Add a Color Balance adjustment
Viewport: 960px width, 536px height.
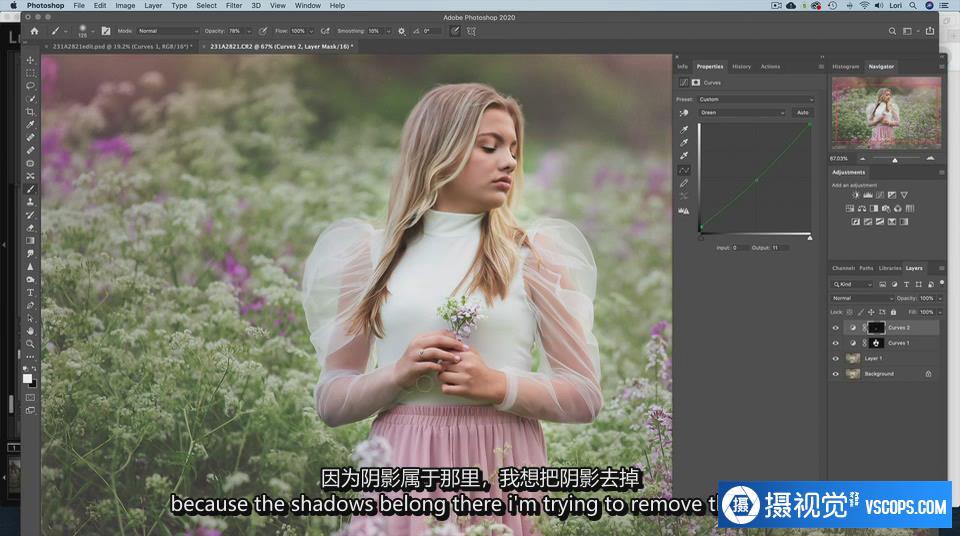click(x=861, y=208)
